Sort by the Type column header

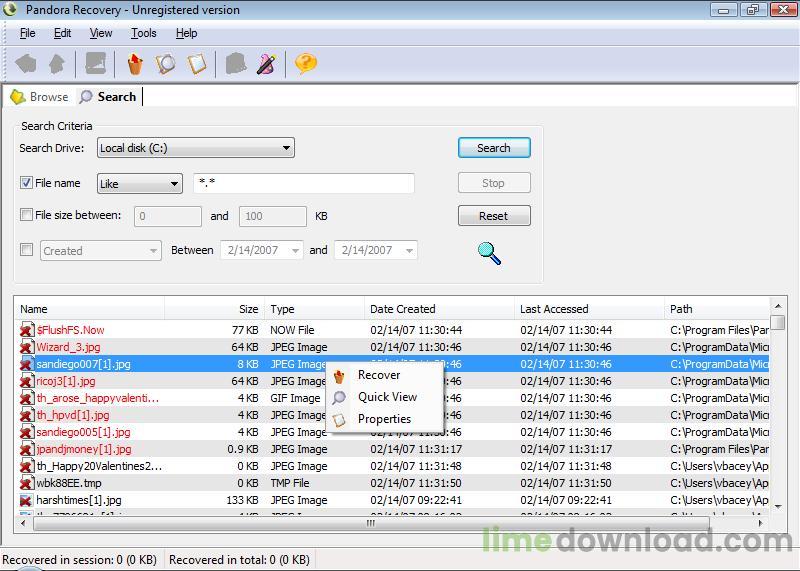(314, 309)
